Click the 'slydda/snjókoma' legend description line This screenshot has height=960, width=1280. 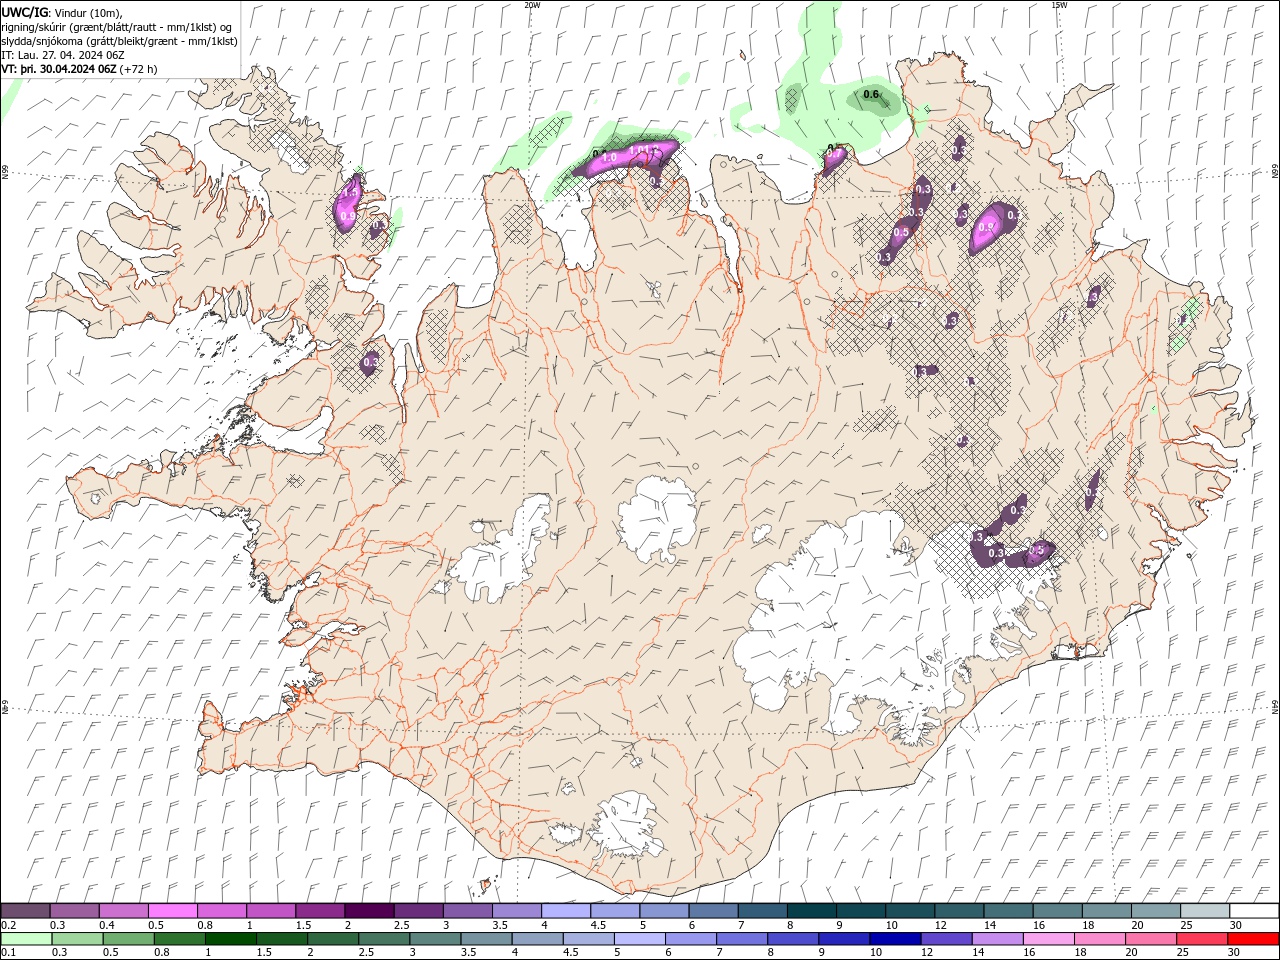[120, 41]
